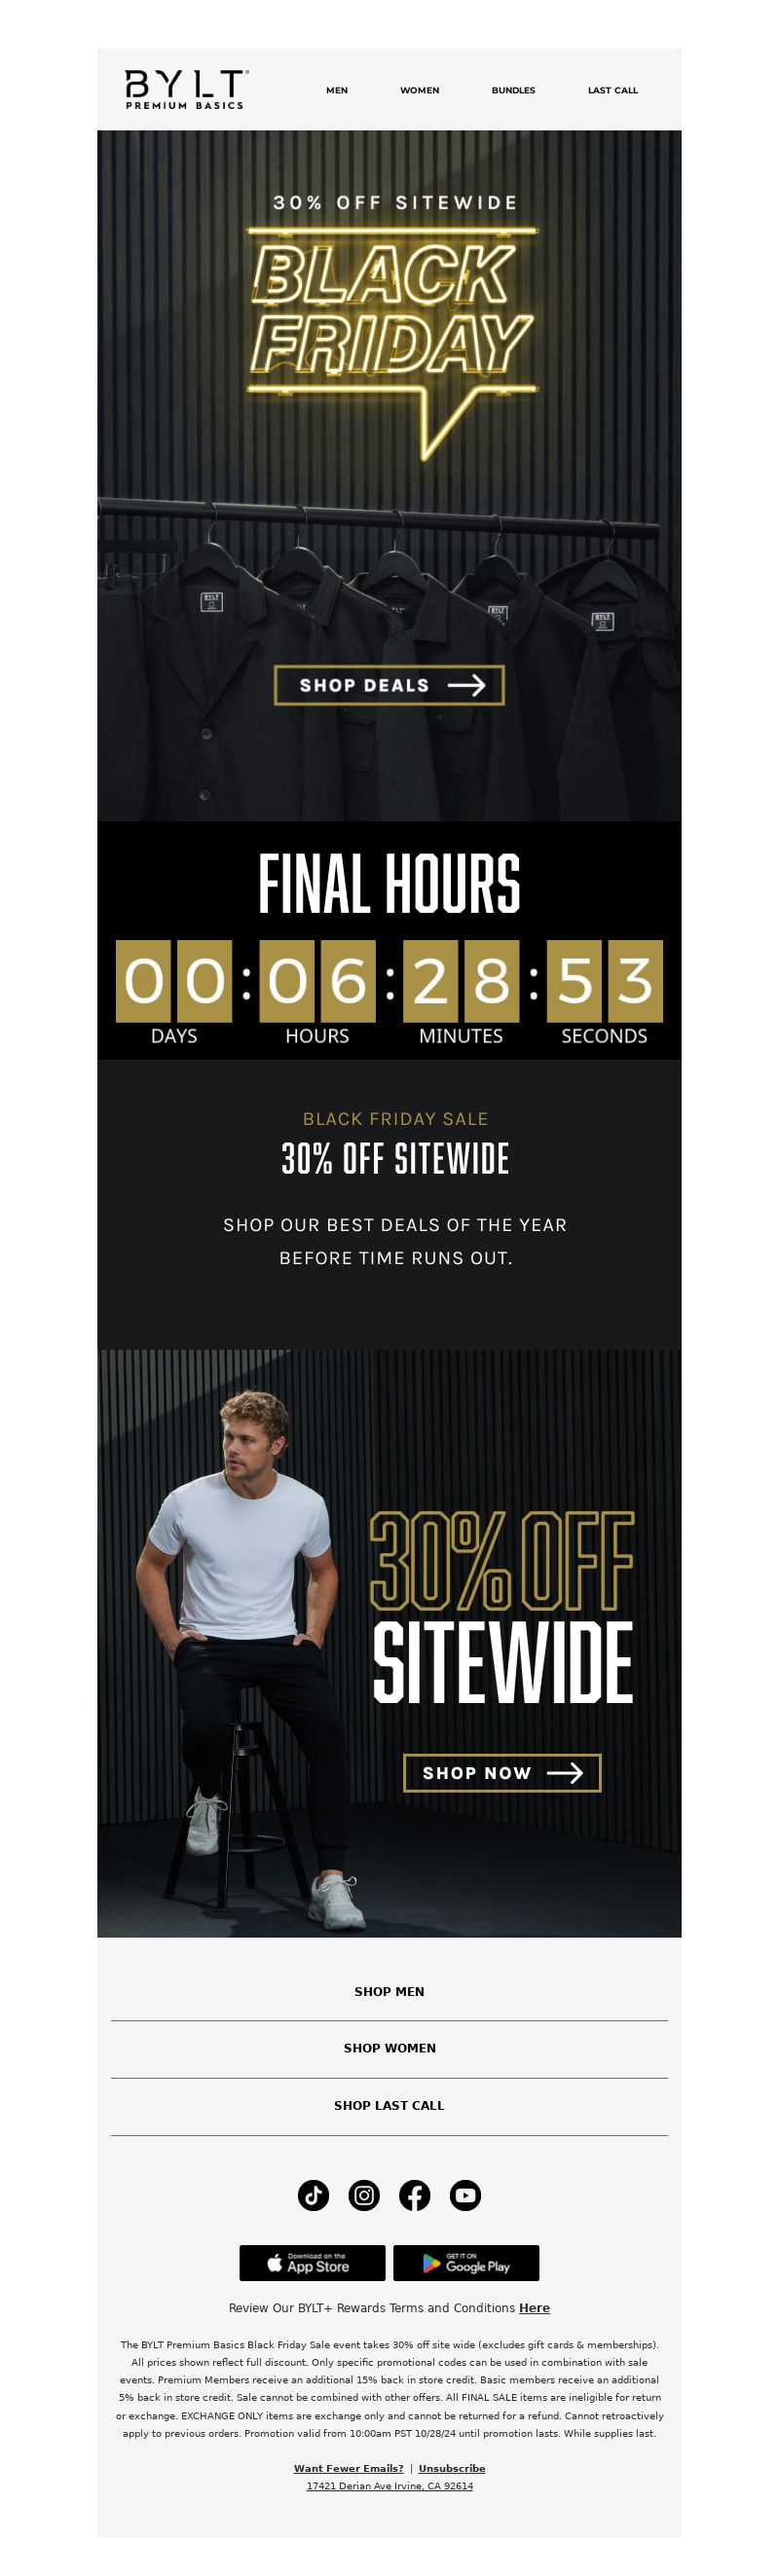The image size is (779, 2576).
Task: Click the Want Fewer Emails link
Action: 348,2468
